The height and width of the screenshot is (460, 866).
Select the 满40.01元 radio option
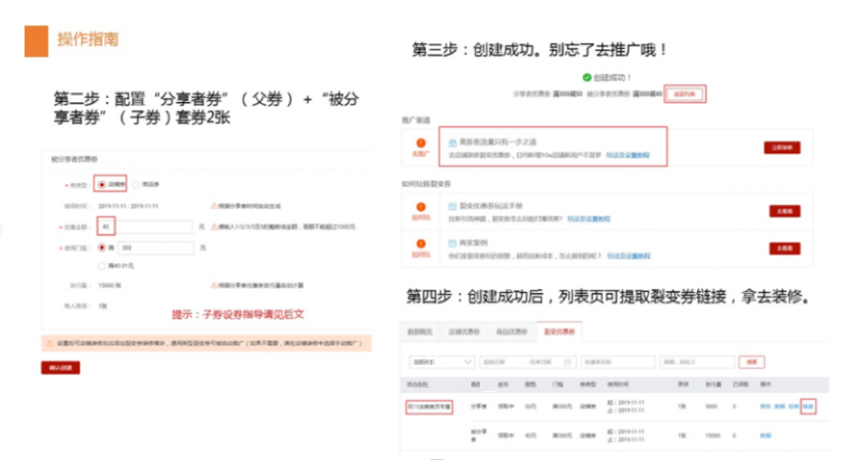[102, 266]
